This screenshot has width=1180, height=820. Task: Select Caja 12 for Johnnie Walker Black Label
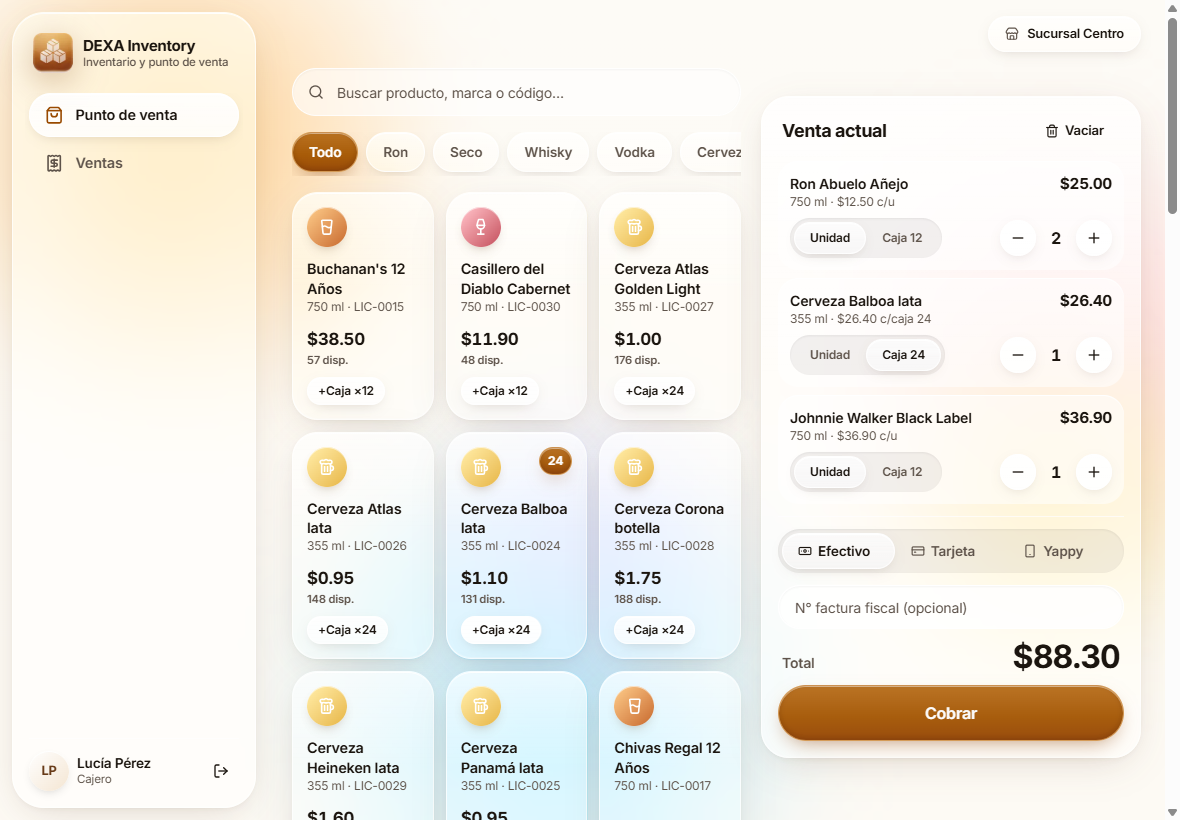pos(902,472)
